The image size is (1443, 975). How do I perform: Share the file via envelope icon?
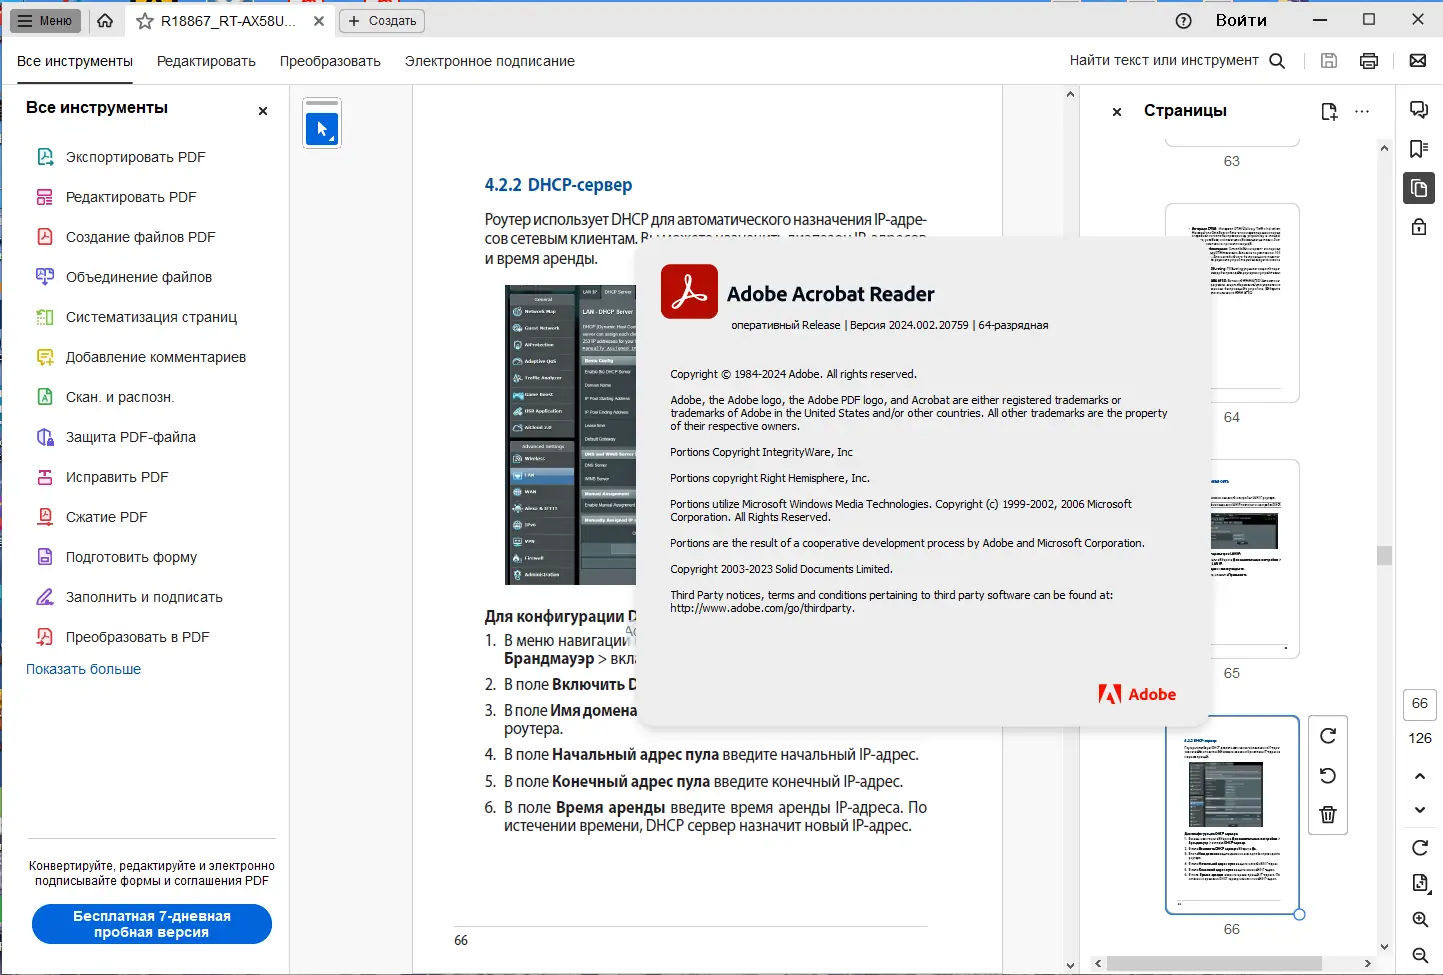tap(1418, 61)
